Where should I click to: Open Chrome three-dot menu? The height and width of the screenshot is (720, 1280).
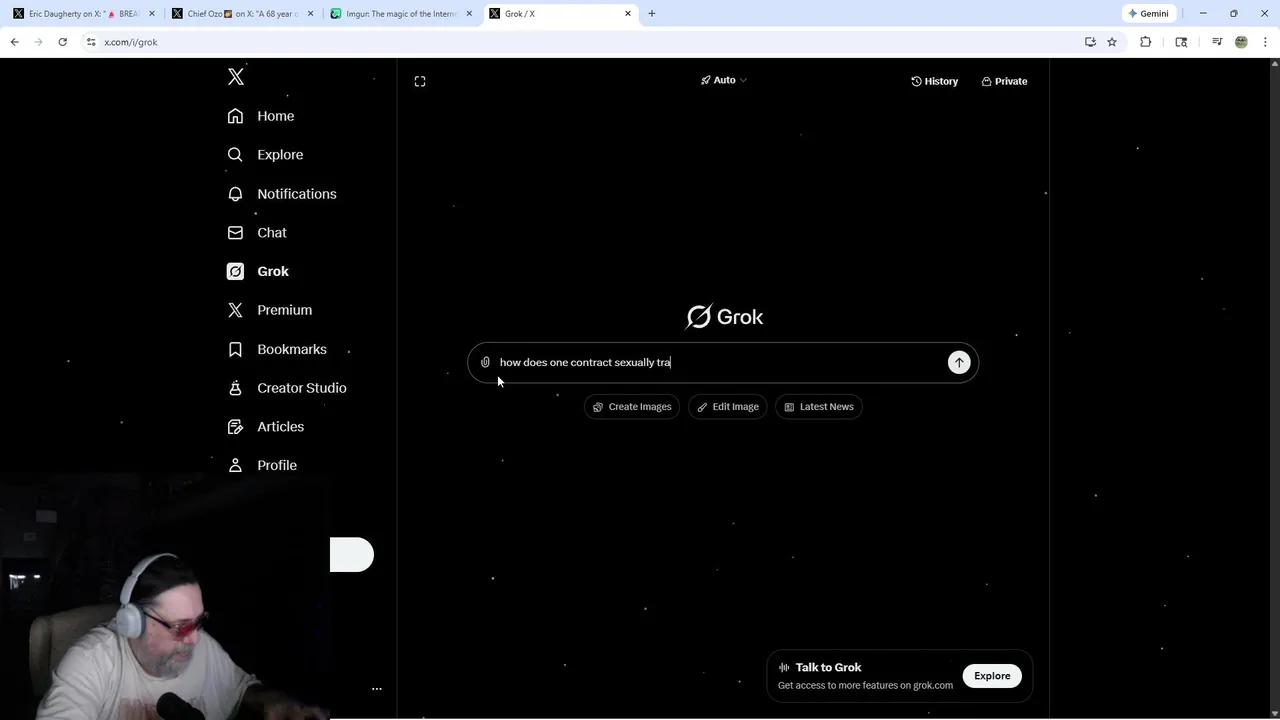(x=1266, y=42)
